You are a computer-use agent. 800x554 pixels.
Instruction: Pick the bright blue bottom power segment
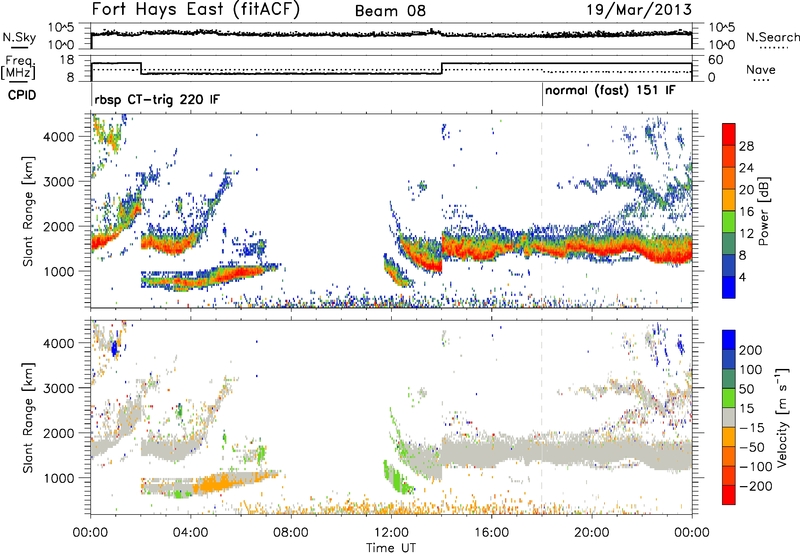[729, 287]
